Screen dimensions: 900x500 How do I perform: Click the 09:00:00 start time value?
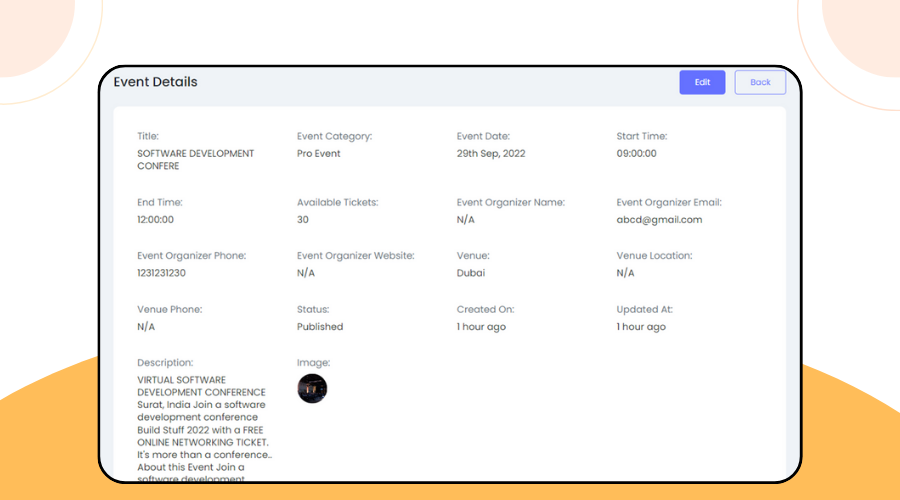pos(636,154)
